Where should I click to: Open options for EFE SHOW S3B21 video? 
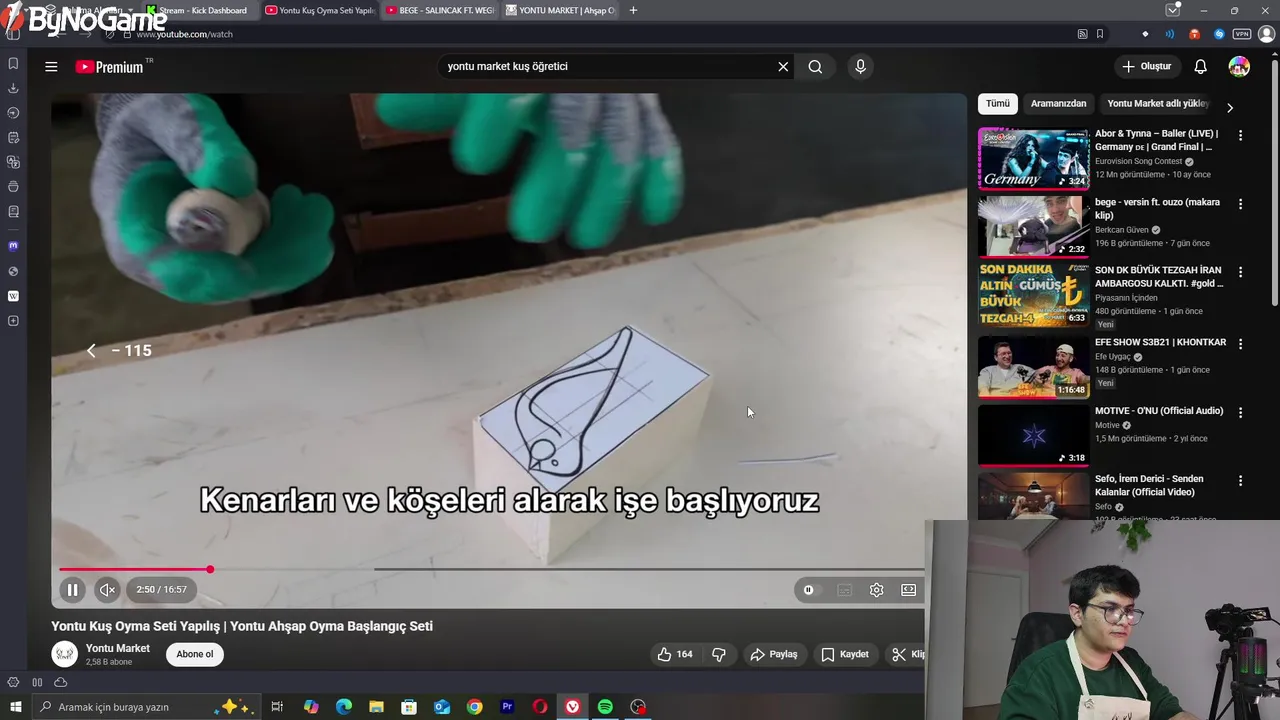coord(1241,344)
